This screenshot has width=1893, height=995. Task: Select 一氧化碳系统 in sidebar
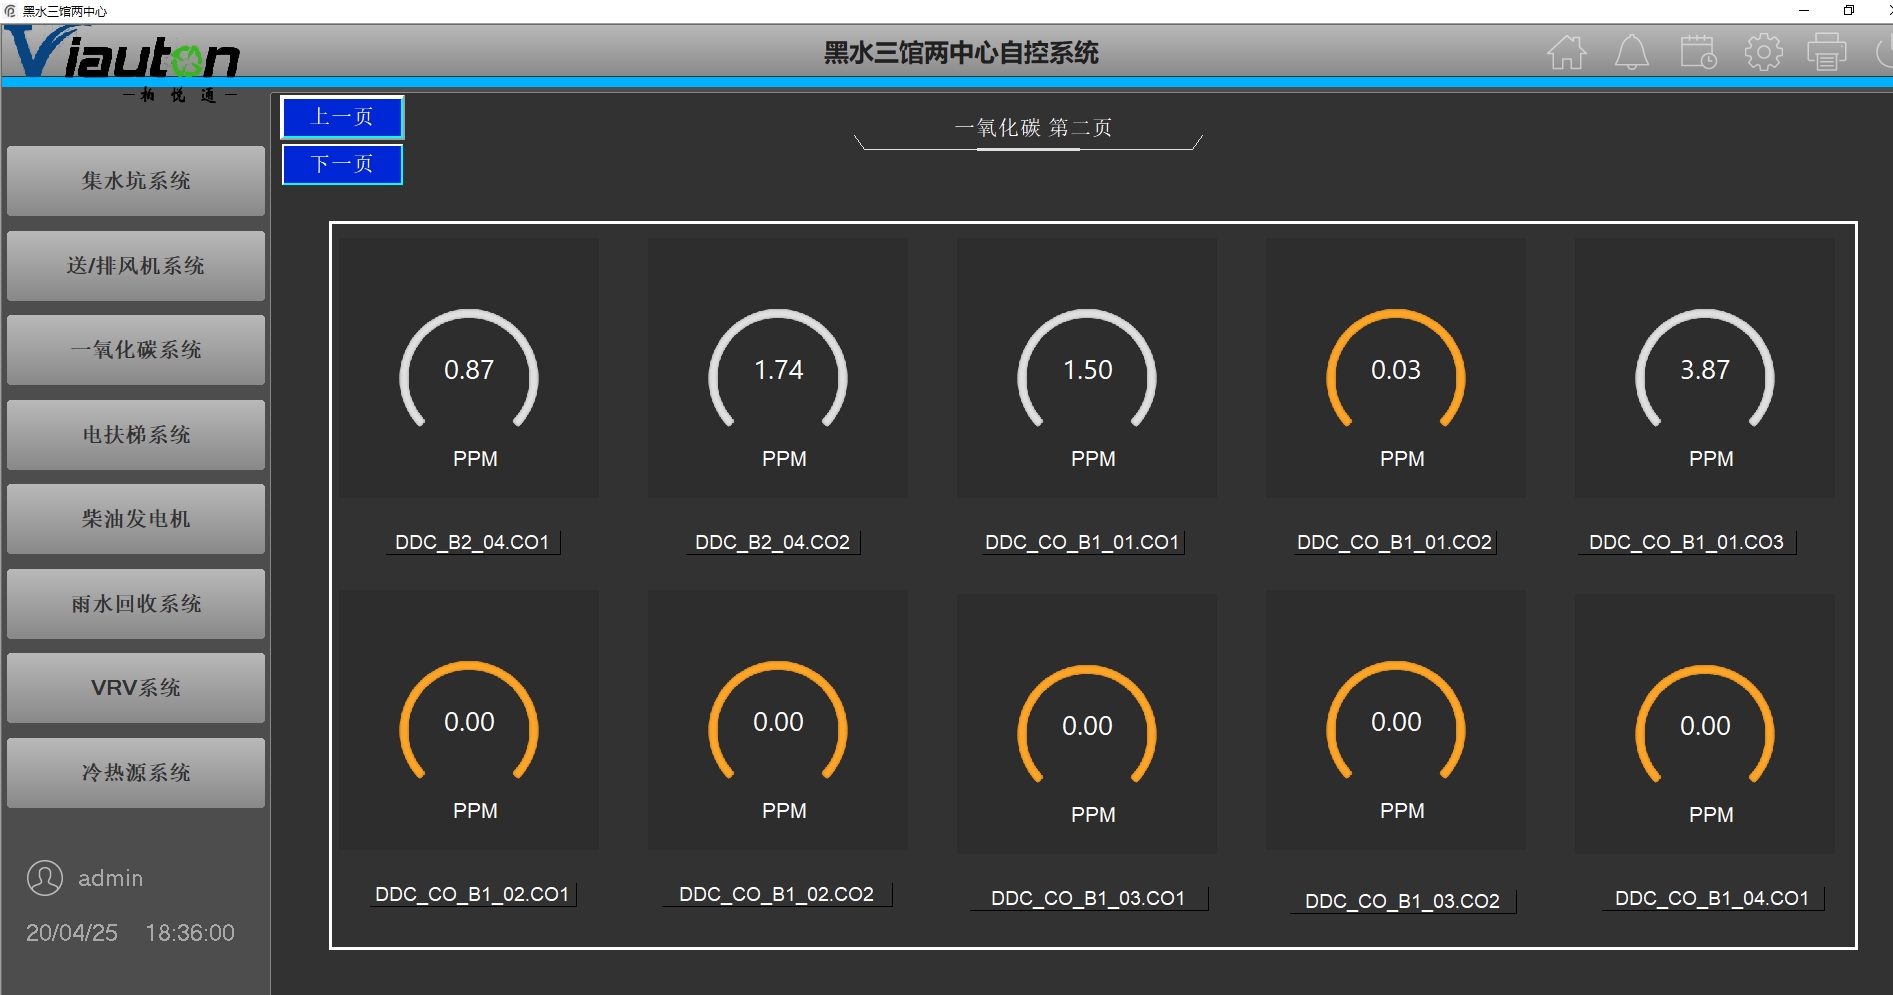136,350
